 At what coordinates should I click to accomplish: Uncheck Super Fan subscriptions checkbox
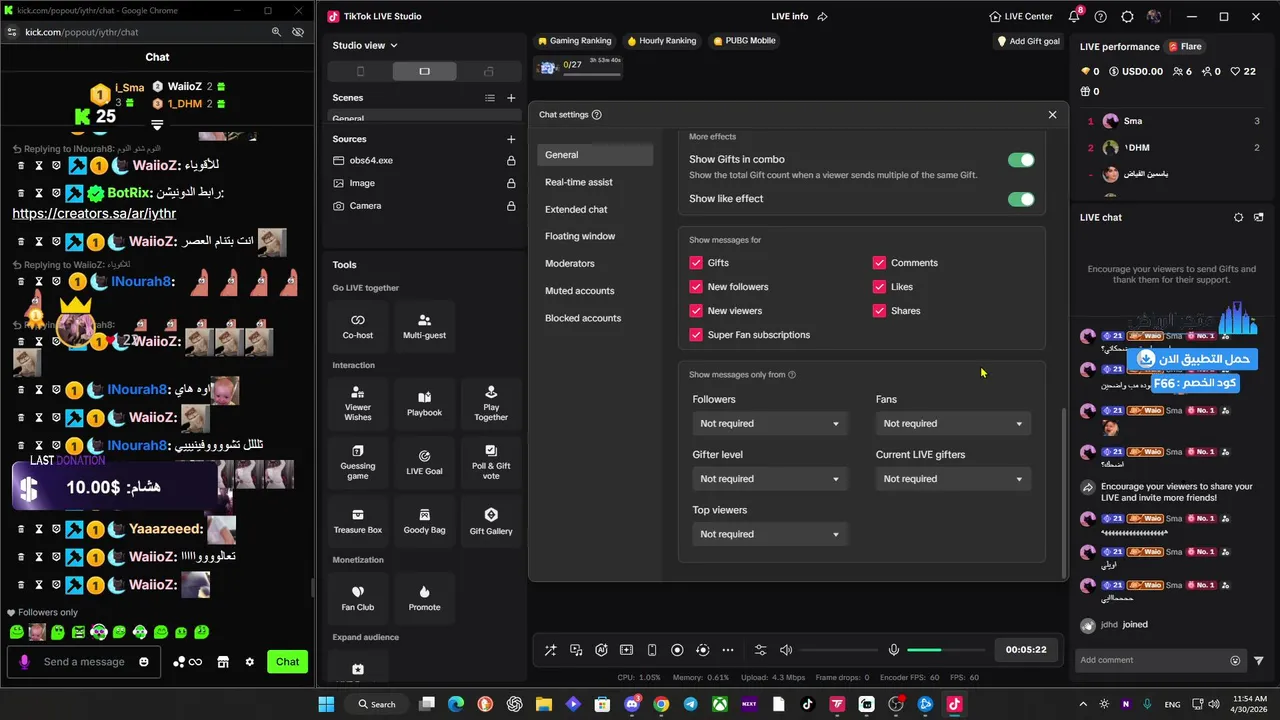click(696, 335)
